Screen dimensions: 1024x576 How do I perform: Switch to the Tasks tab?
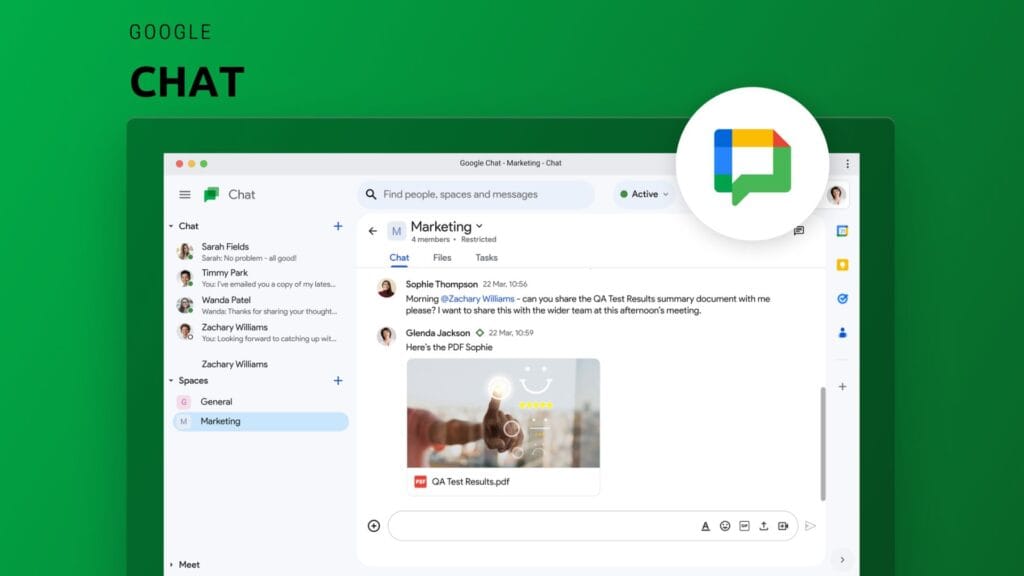(487, 258)
